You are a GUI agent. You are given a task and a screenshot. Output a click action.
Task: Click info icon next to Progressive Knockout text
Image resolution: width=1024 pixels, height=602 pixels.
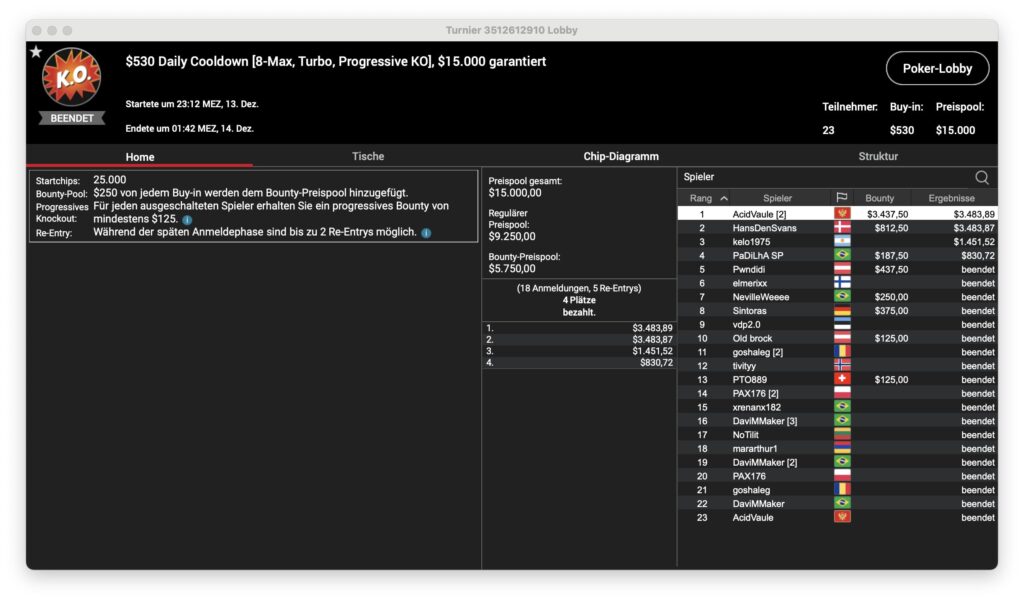[x=187, y=219]
